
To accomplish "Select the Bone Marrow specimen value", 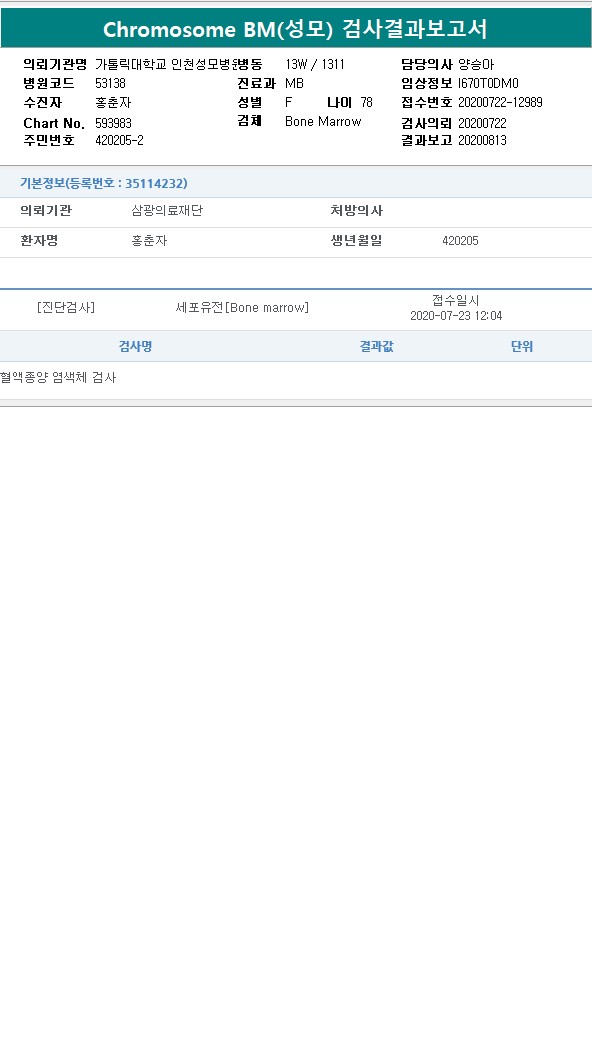I will click(x=323, y=121).
